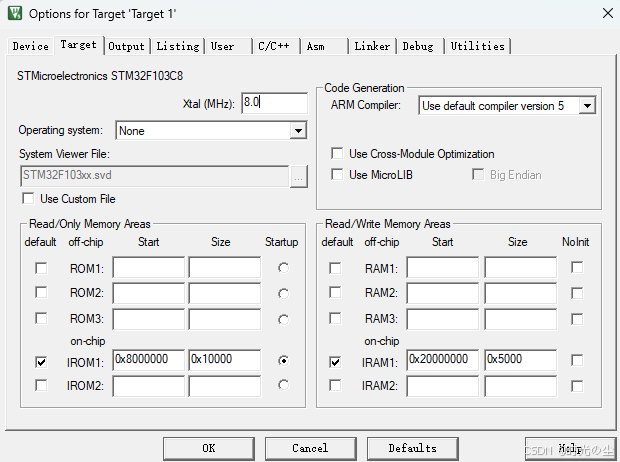The height and width of the screenshot is (462, 620).
Task: Edit IROM1 Start address 0x8000000
Action: click(x=149, y=360)
